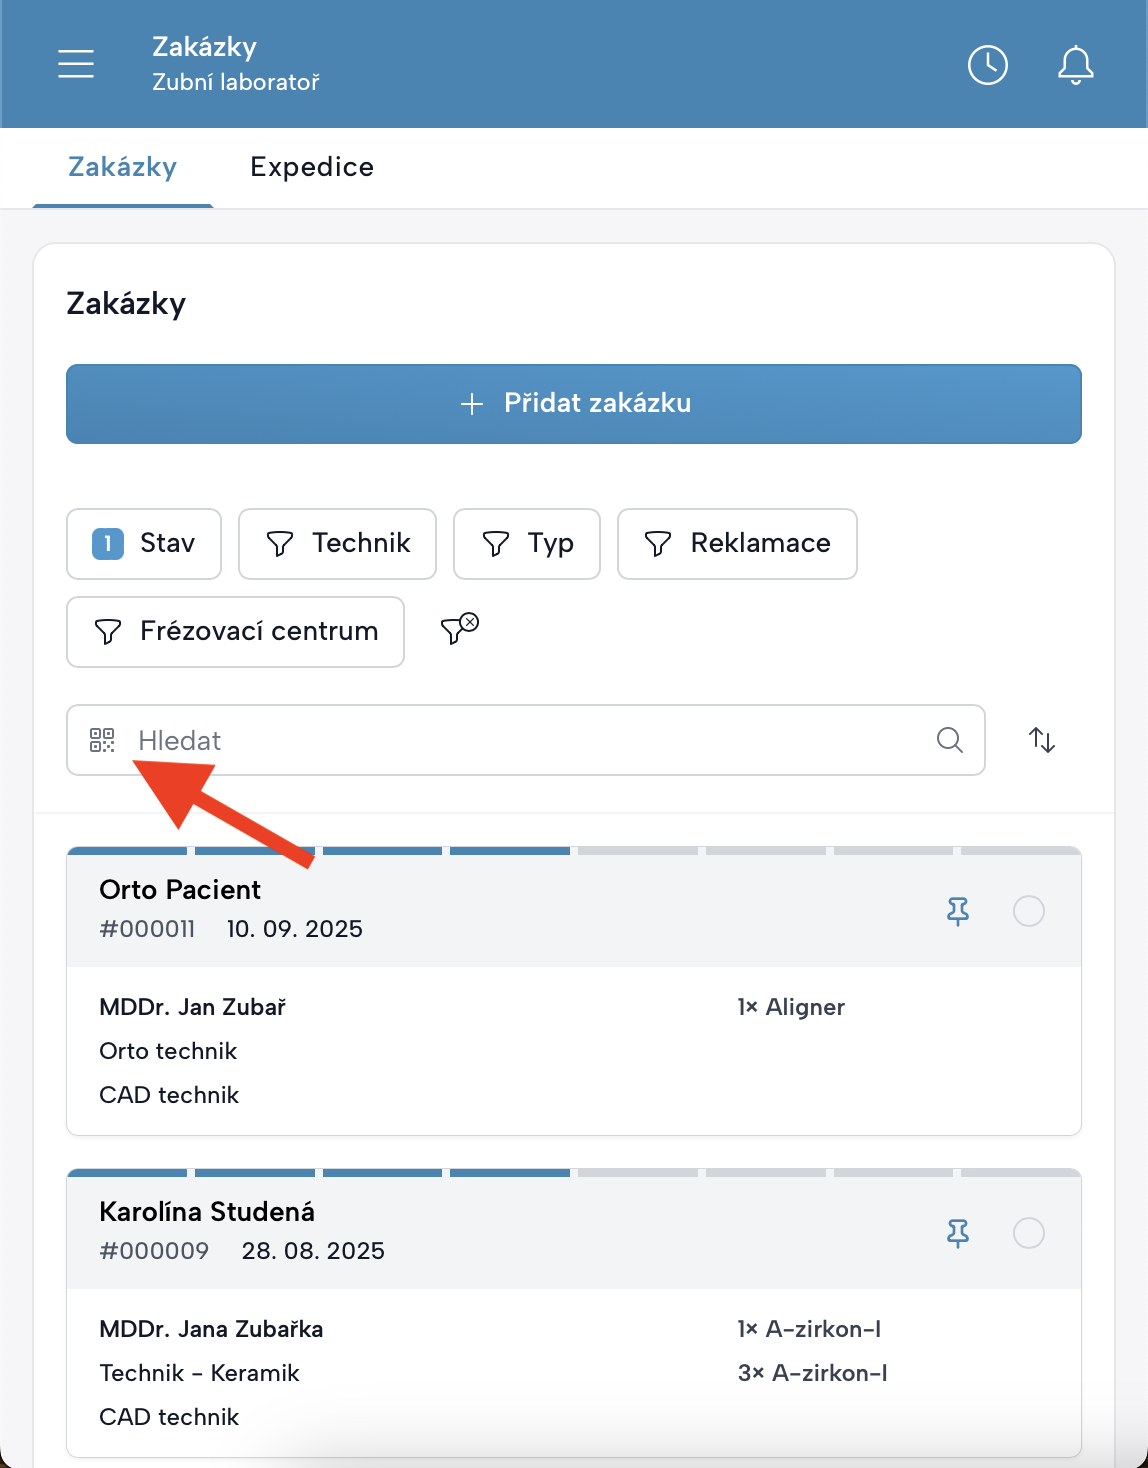
Task: Pin the Orto Pacient order
Action: tap(957, 911)
